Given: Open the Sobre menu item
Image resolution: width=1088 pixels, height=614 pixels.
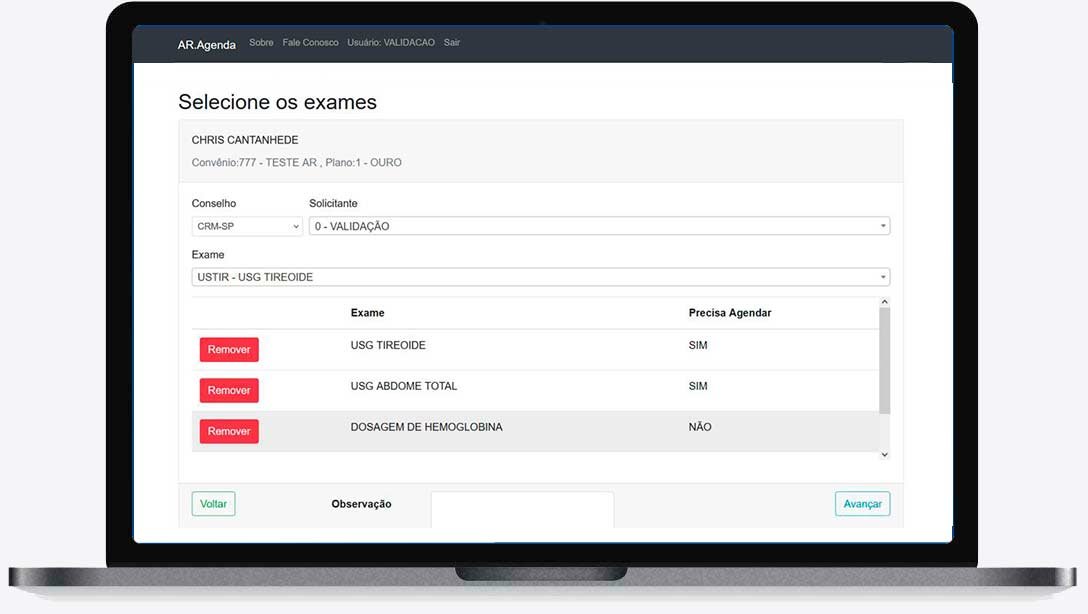Looking at the screenshot, I should point(261,43).
